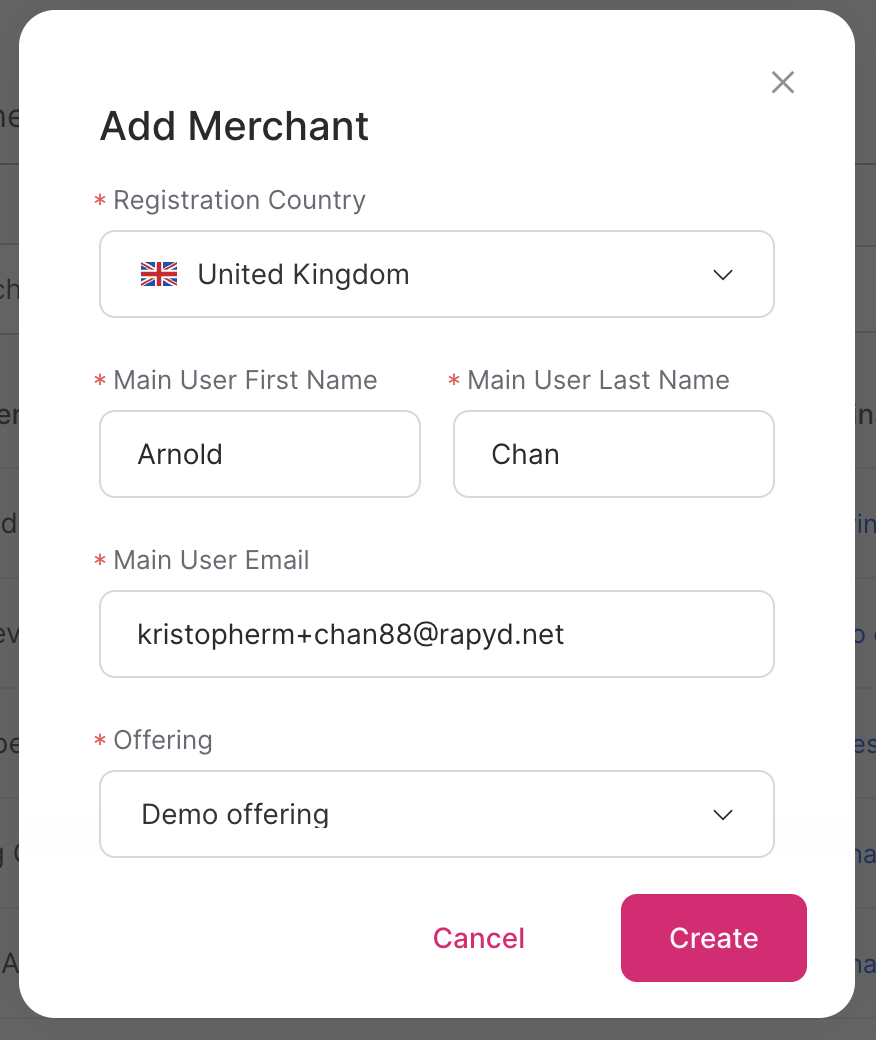This screenshot has width=876, height=1040.
Task: Select the Main User Email input
Action: click(x=437, y=634)
